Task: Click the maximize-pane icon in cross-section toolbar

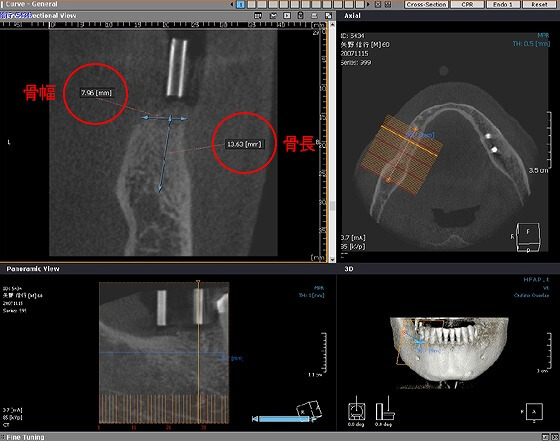Action: (328, 16)
